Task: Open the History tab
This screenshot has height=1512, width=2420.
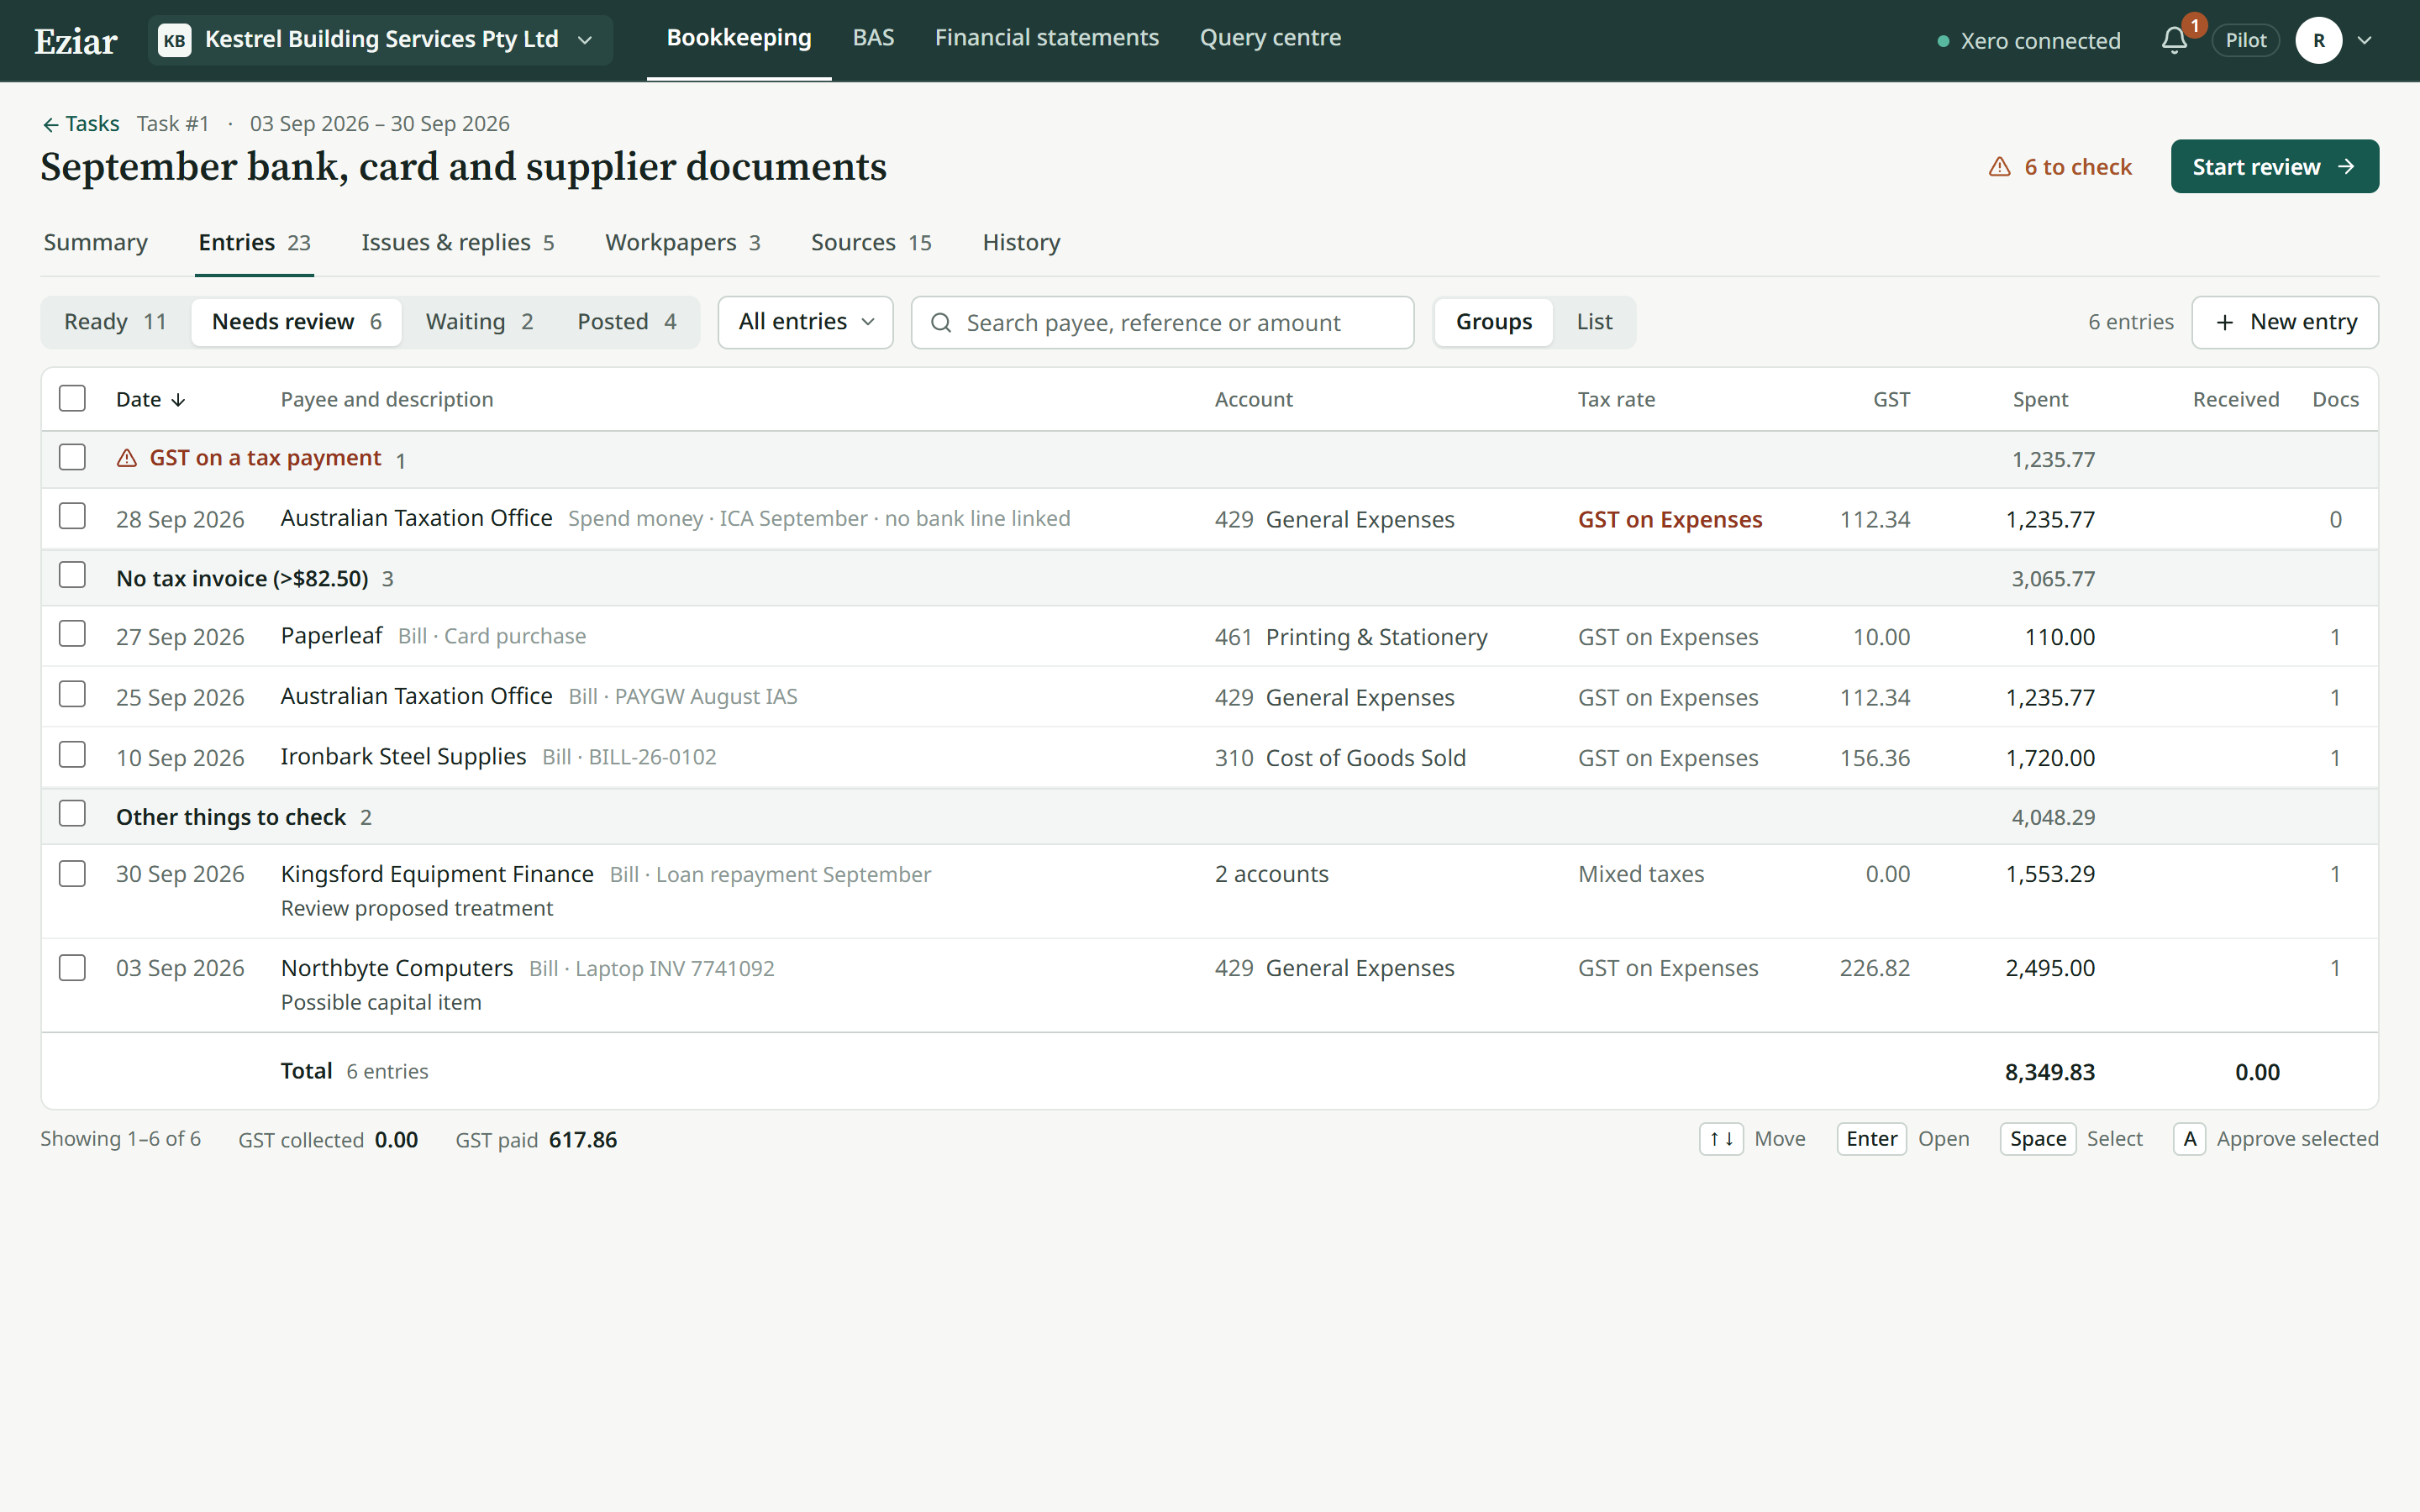Action: point(1021,242)
